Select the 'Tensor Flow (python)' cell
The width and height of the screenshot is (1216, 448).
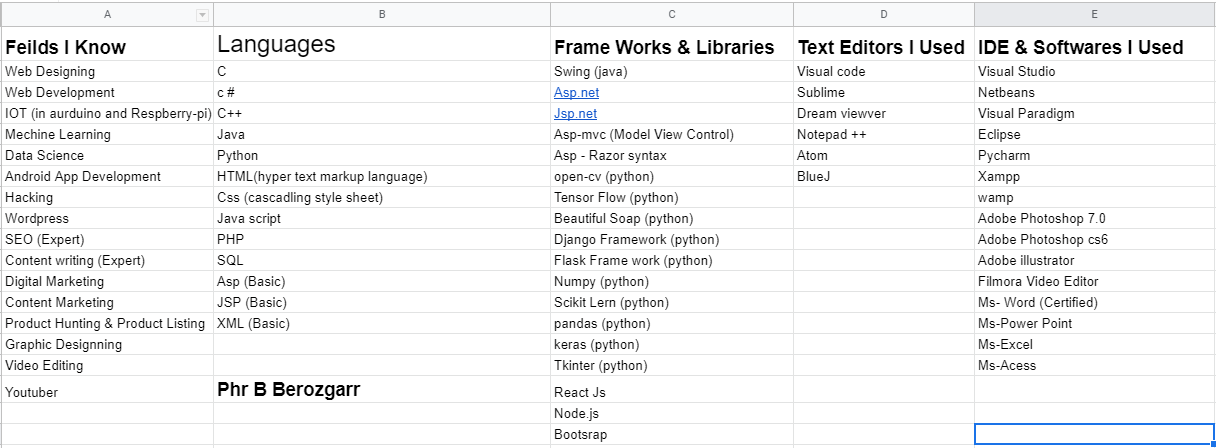coord(672,197)
